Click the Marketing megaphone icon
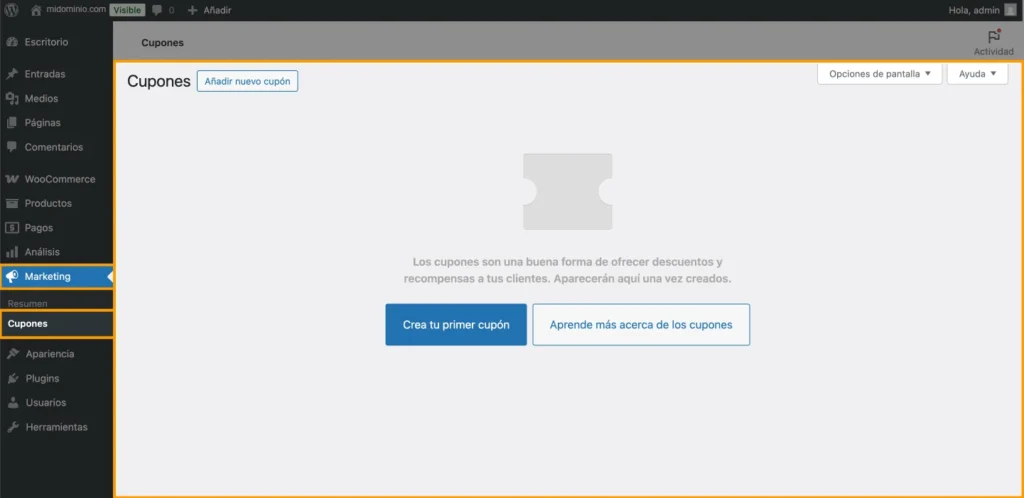1024x498 pixels. point(11,277)
